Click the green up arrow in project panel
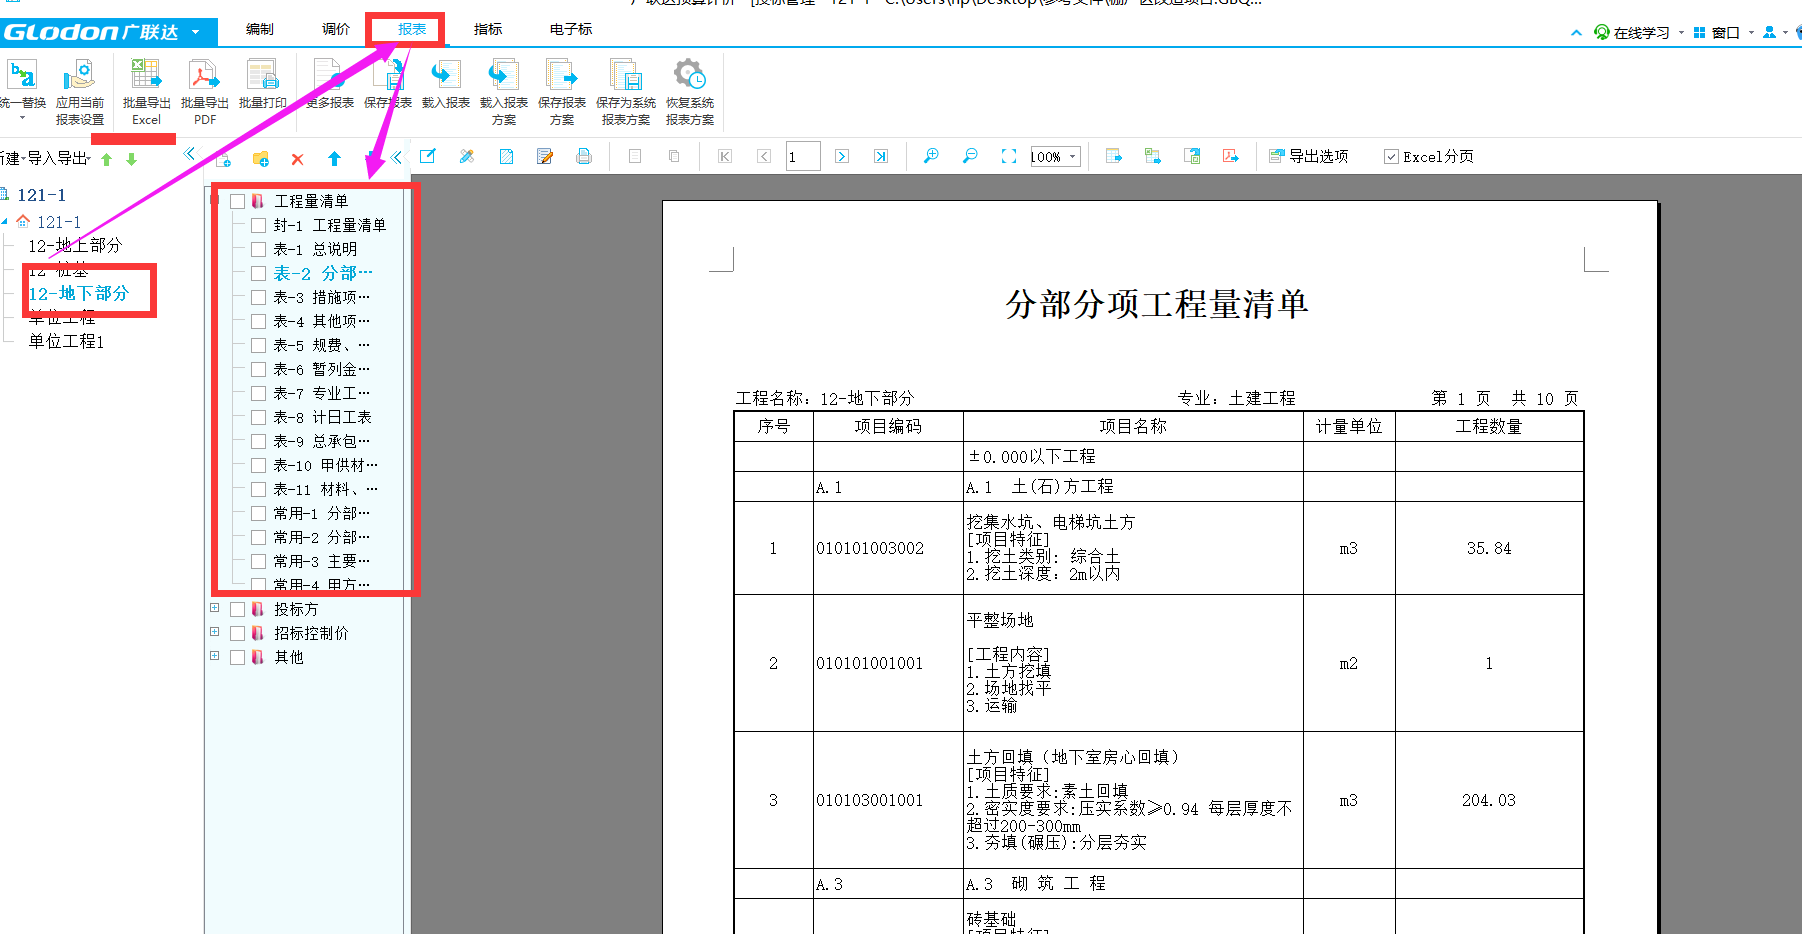 [x=106, y=159]
